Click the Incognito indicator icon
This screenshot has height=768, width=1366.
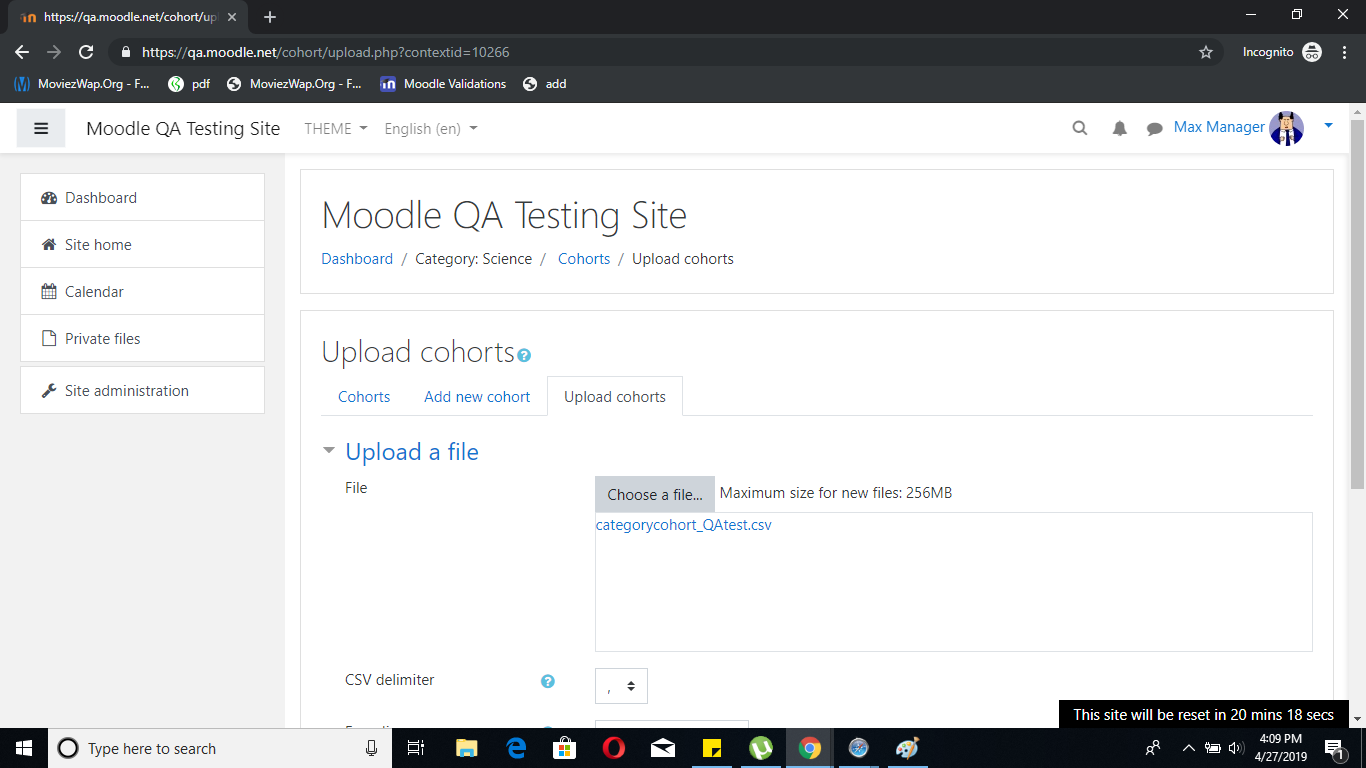pyautogui.click(x=1312, y=52)
